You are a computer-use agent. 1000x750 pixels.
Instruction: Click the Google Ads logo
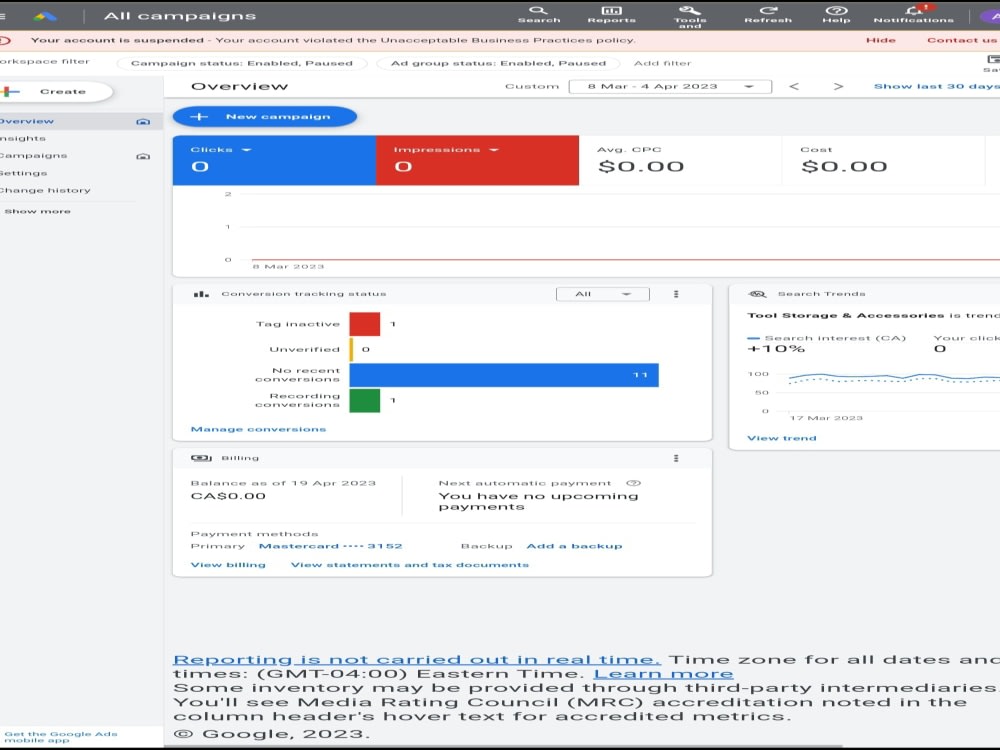(45, 16)
